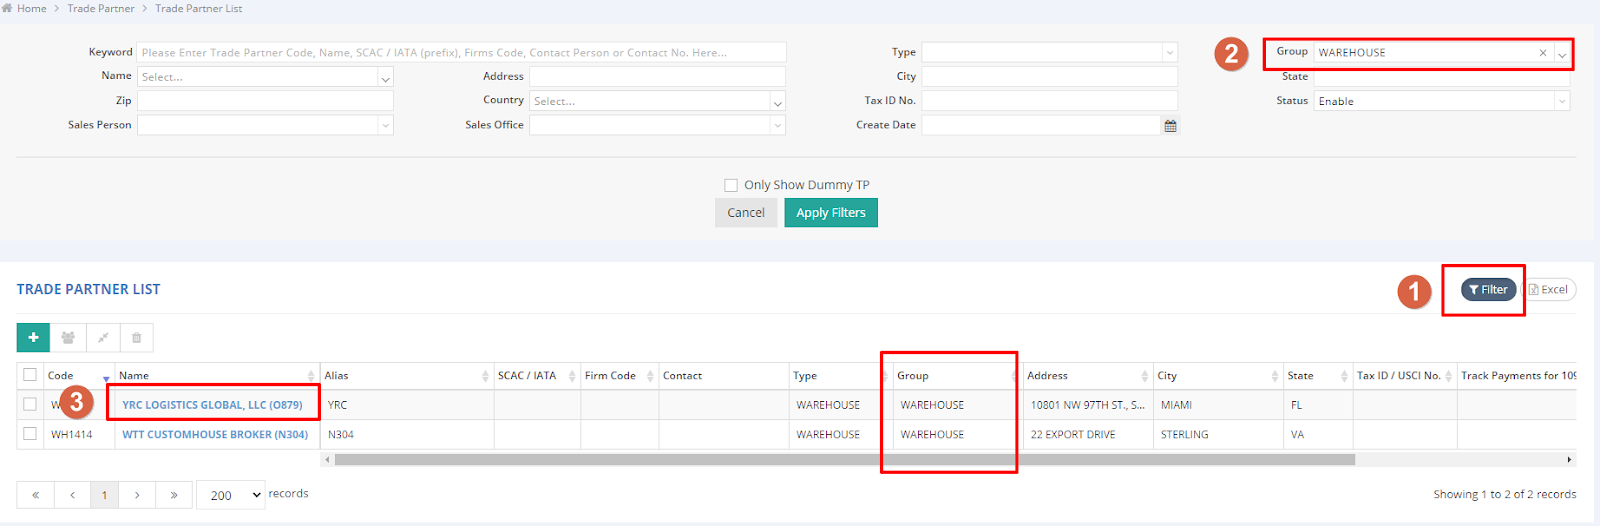The width and height of the screenshot is (1600, 526).
Task: Click the trash delete icon in toolbar
Action: pos(137,338)
